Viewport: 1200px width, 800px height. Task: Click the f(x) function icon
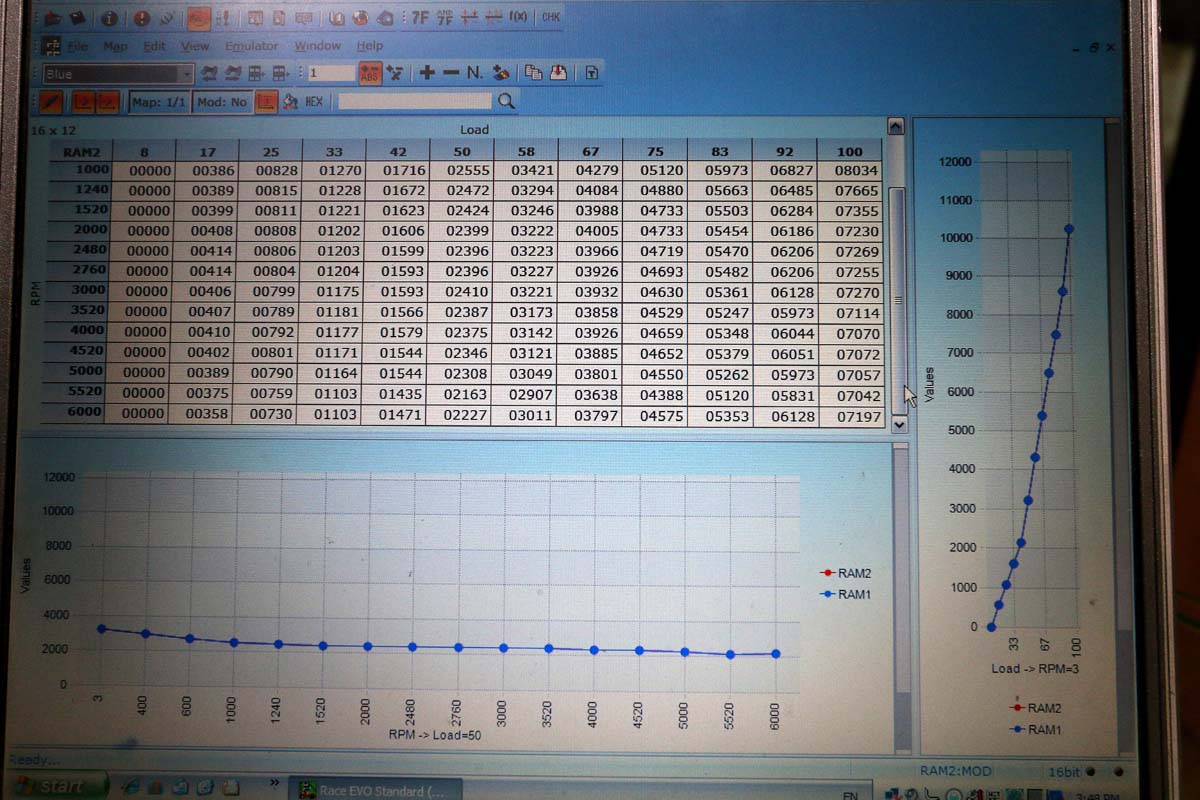tap(518, 17)
